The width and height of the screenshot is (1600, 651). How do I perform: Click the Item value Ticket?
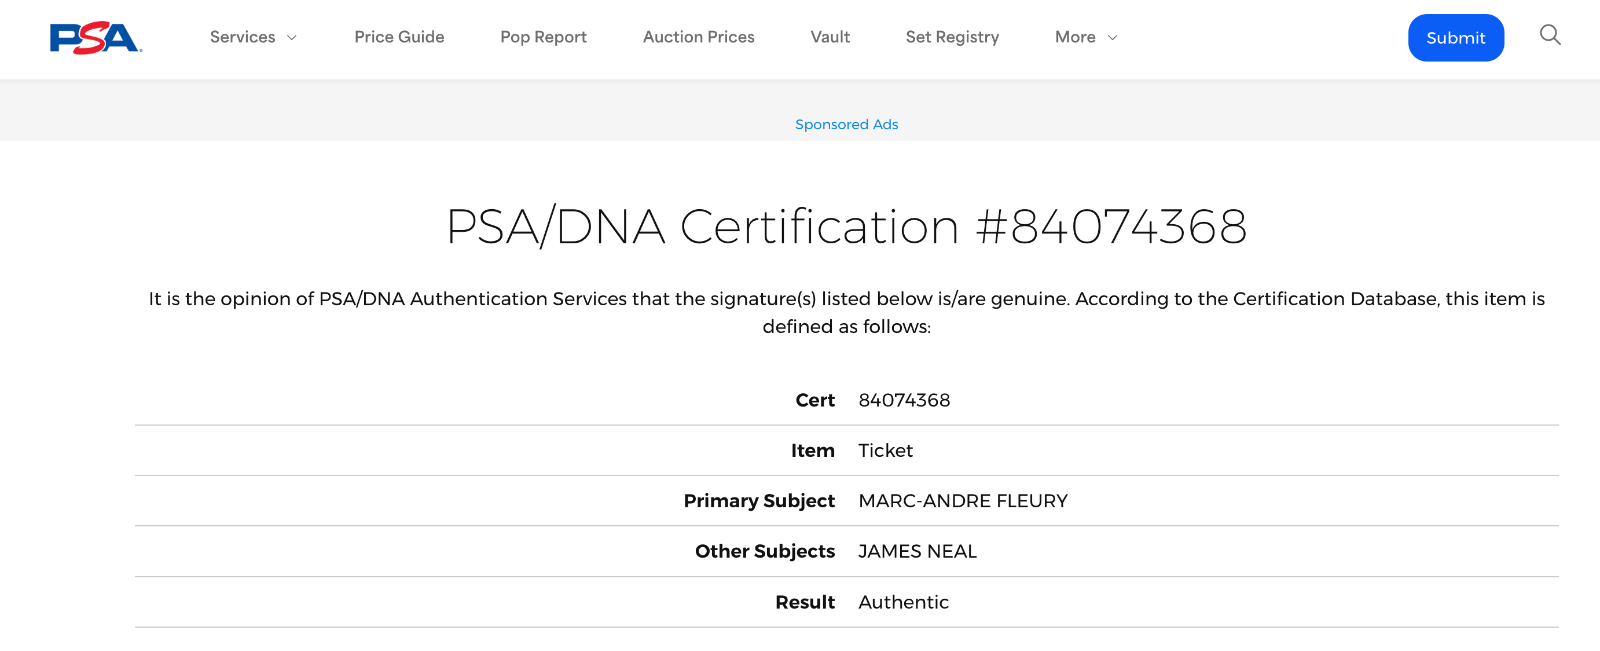pos(885,450)
